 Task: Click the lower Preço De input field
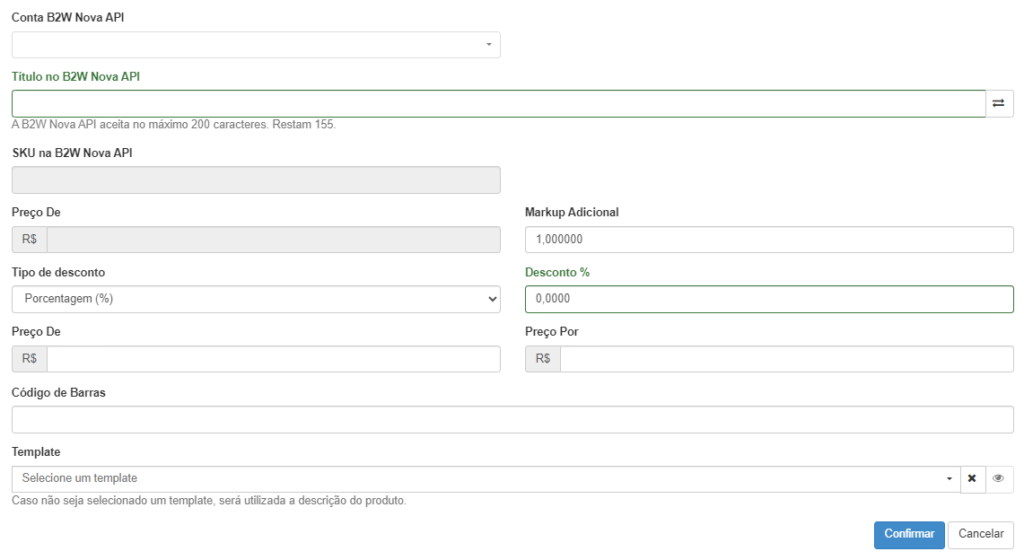click(x=274, y=359)
